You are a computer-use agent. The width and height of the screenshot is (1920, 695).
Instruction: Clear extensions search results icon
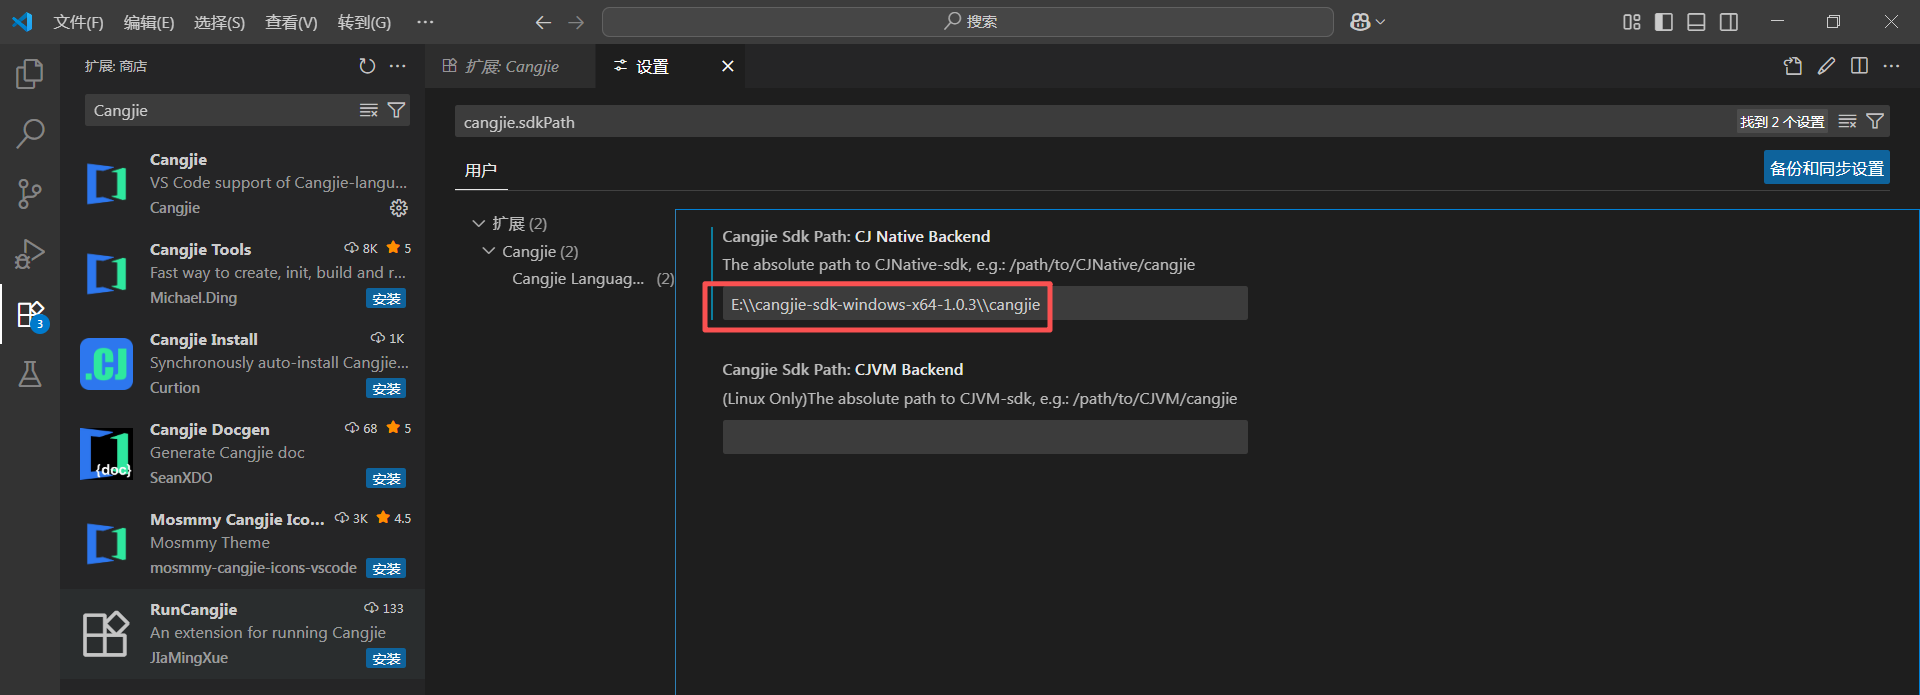pyautogui.click(x=369, y=110)
